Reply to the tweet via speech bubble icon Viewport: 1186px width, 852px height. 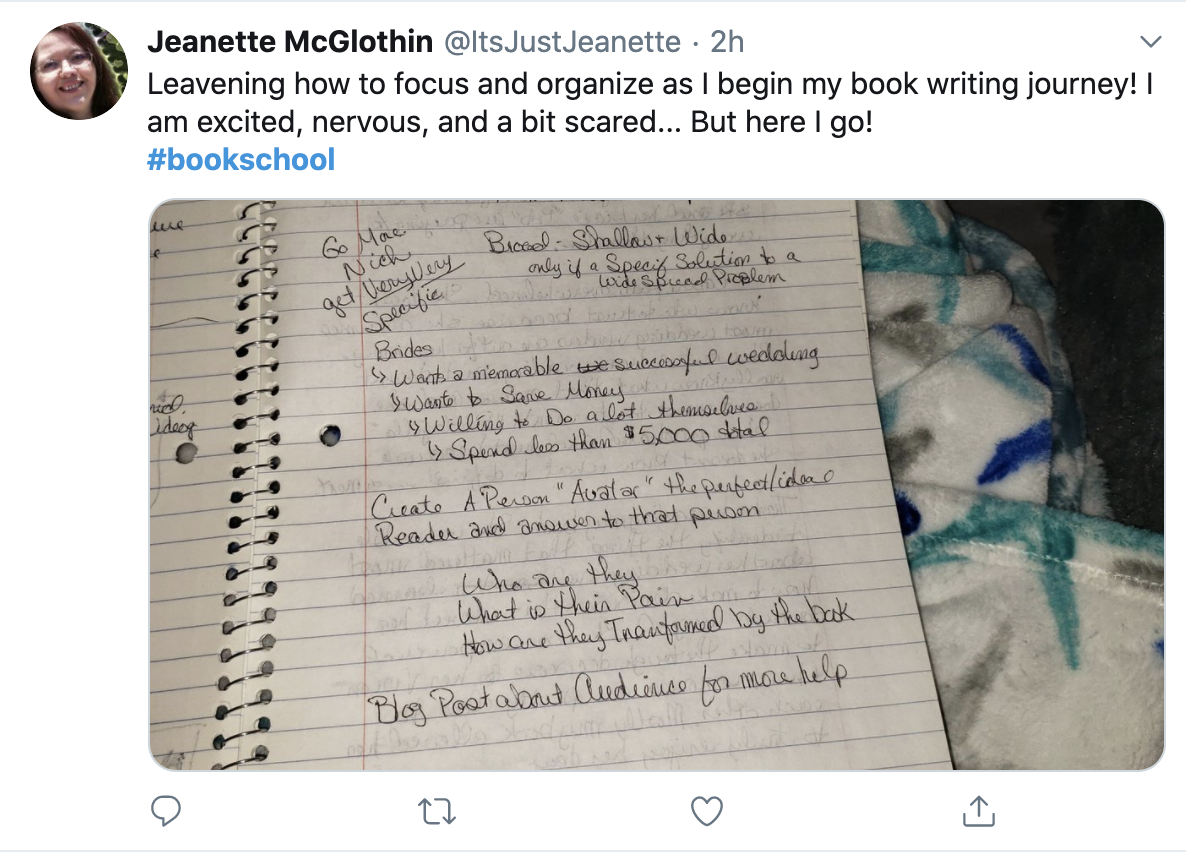pos(166,812)
